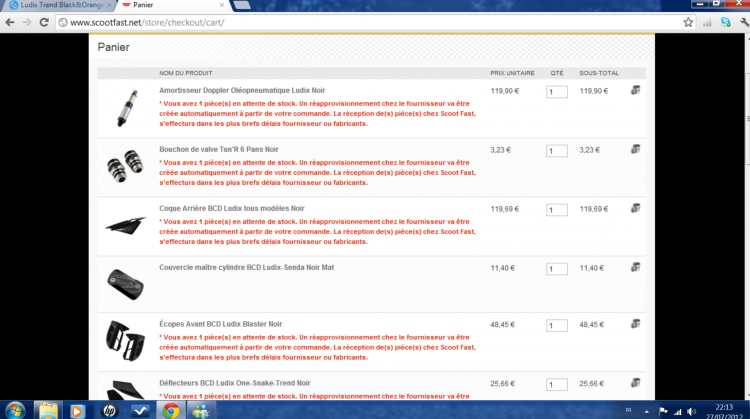Open the checkmark app in taskbar
The width and height of the screenshot is (750, 419).
[140, 411]
